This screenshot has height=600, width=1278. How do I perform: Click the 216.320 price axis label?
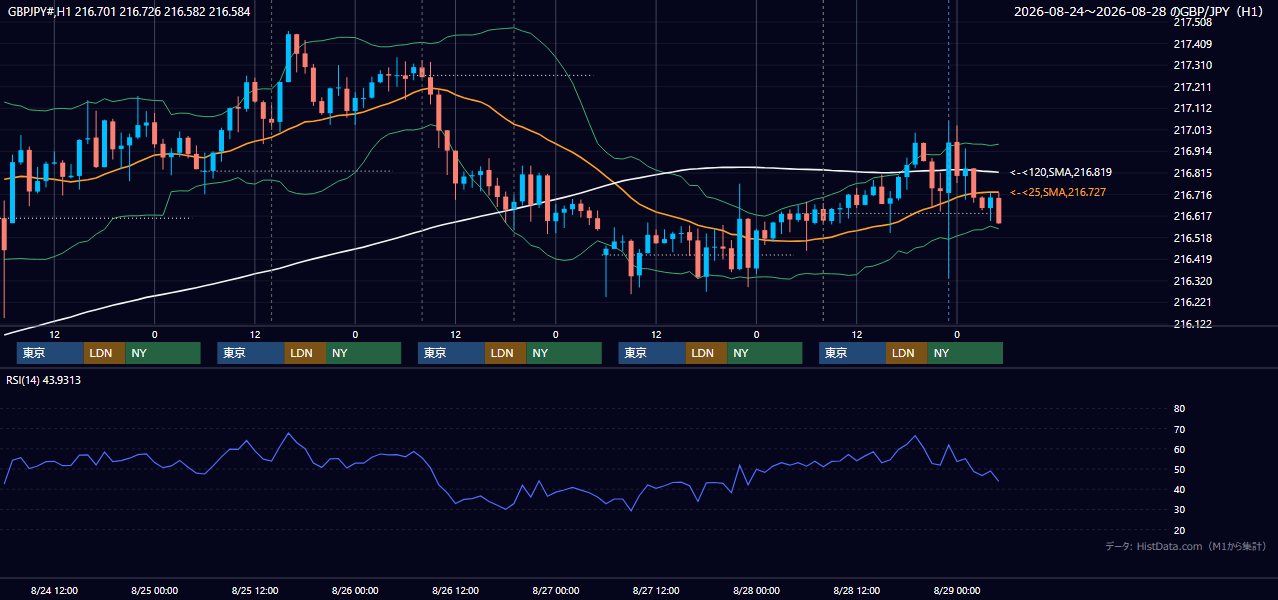click(x=1192, y=281)
